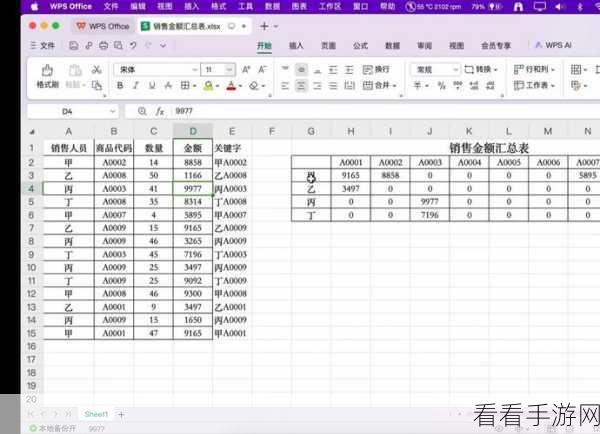
Task: Switch to the Insert (插入) ribbon tab
Action: click(x=296, y=46)
